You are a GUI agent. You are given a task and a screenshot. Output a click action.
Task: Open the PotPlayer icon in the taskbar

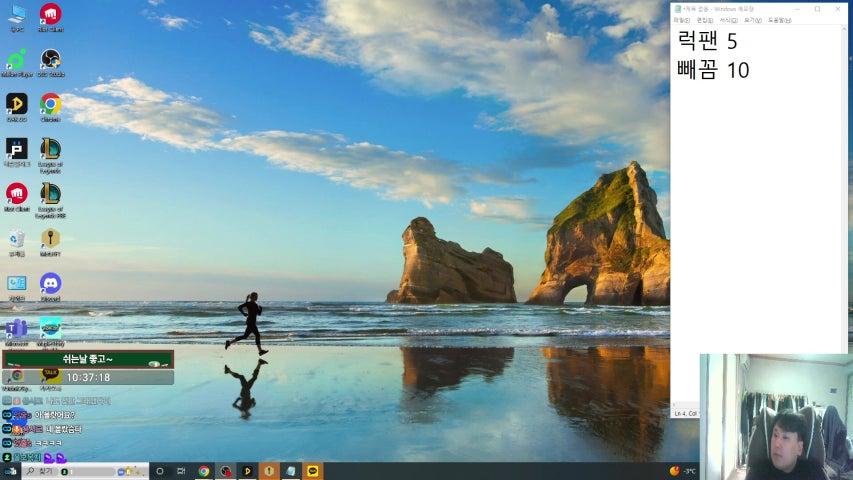point(247,471)
